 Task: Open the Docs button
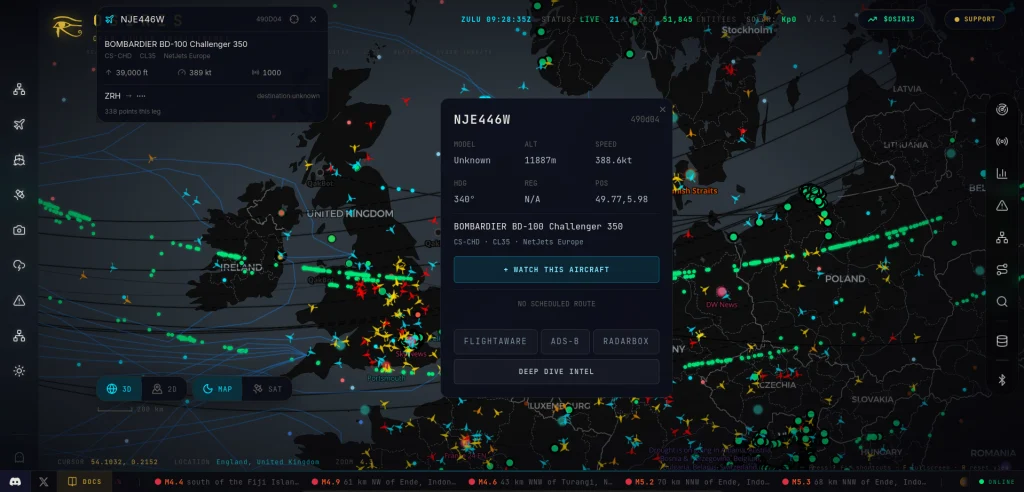(84, 482)
